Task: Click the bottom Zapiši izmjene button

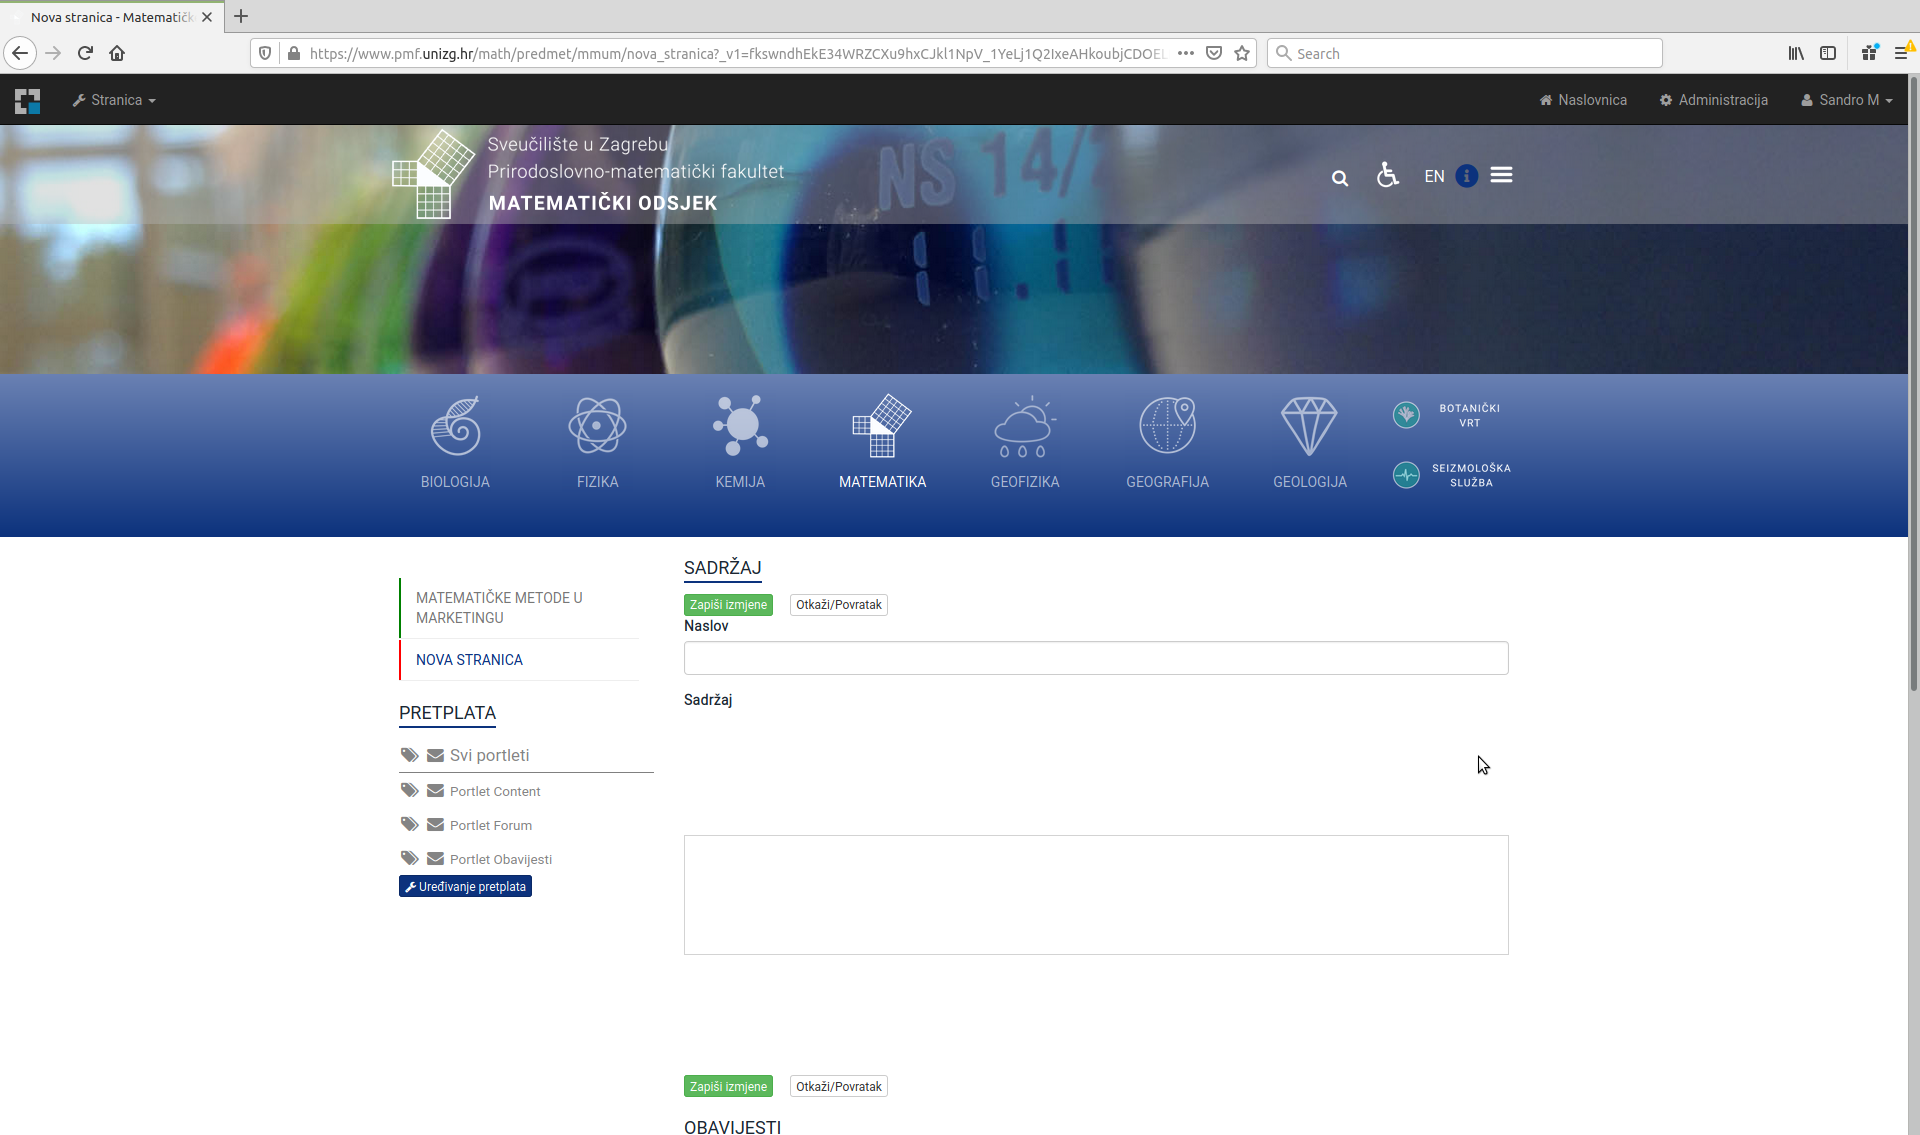Action: pos(728,1087)
